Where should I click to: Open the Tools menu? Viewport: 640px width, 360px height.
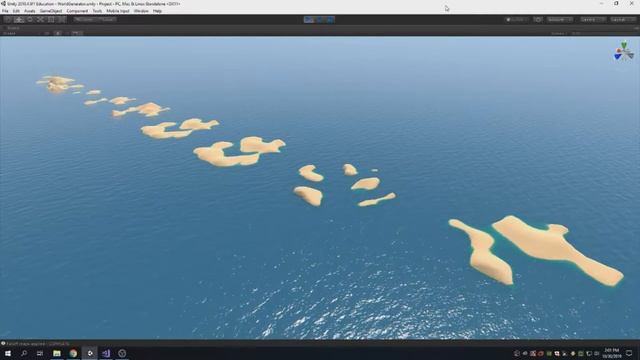(x=97, y=11)
